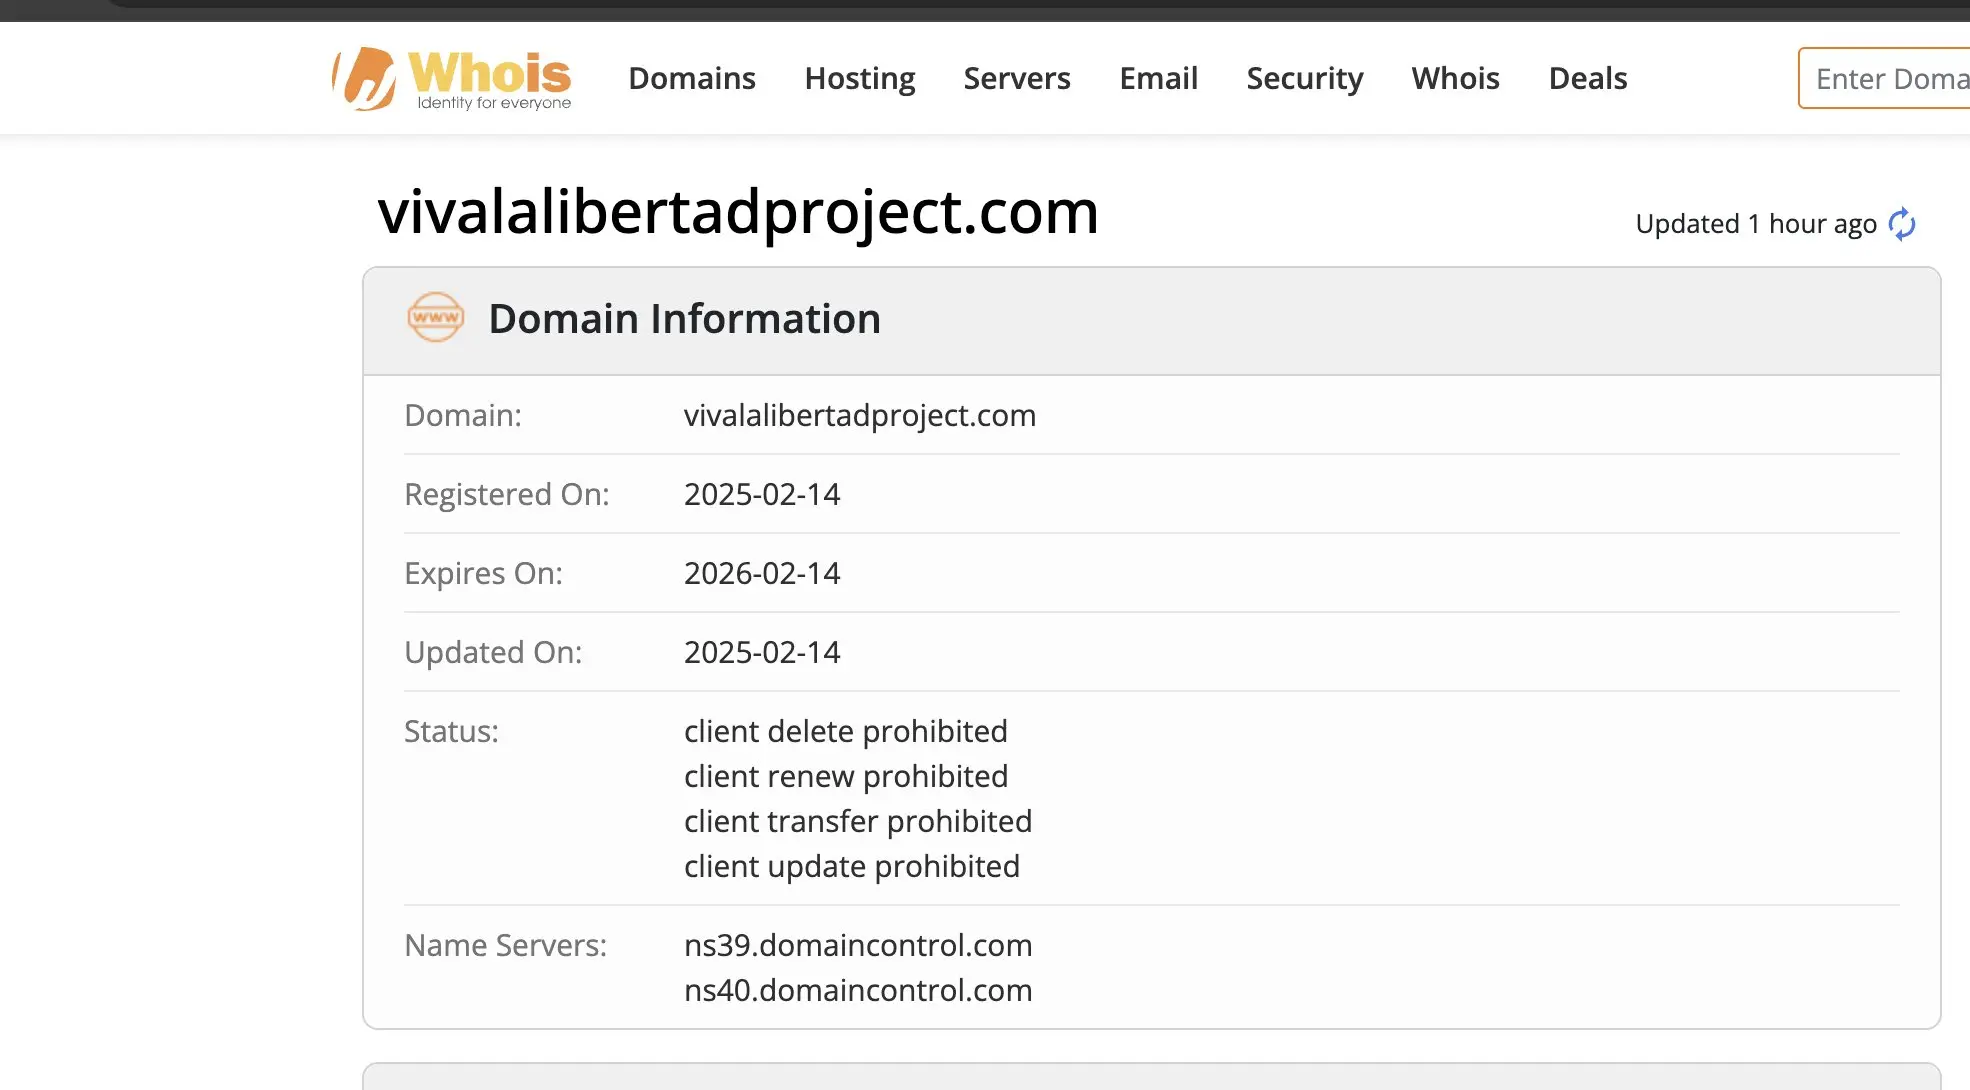1970x1090 pixels.
Task: Click the www globe Domain Information icon
Action: click(435, 318)
